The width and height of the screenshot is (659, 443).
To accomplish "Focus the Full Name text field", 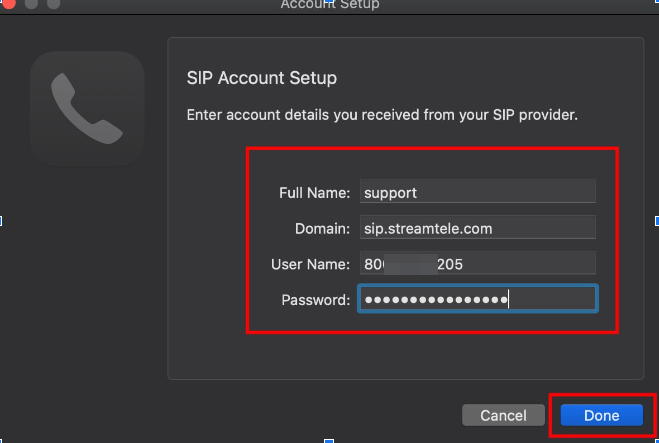I will pyautogui.click(x=477, y=192).
